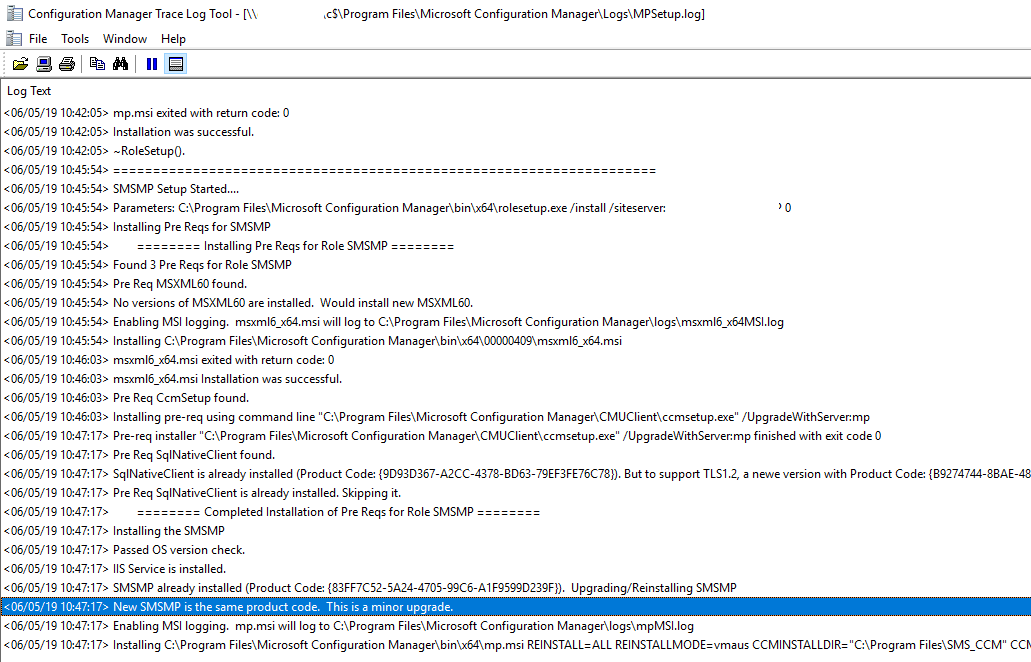
Task: Open the File menu
Action: pyautogui.click(x=38, y=39)
